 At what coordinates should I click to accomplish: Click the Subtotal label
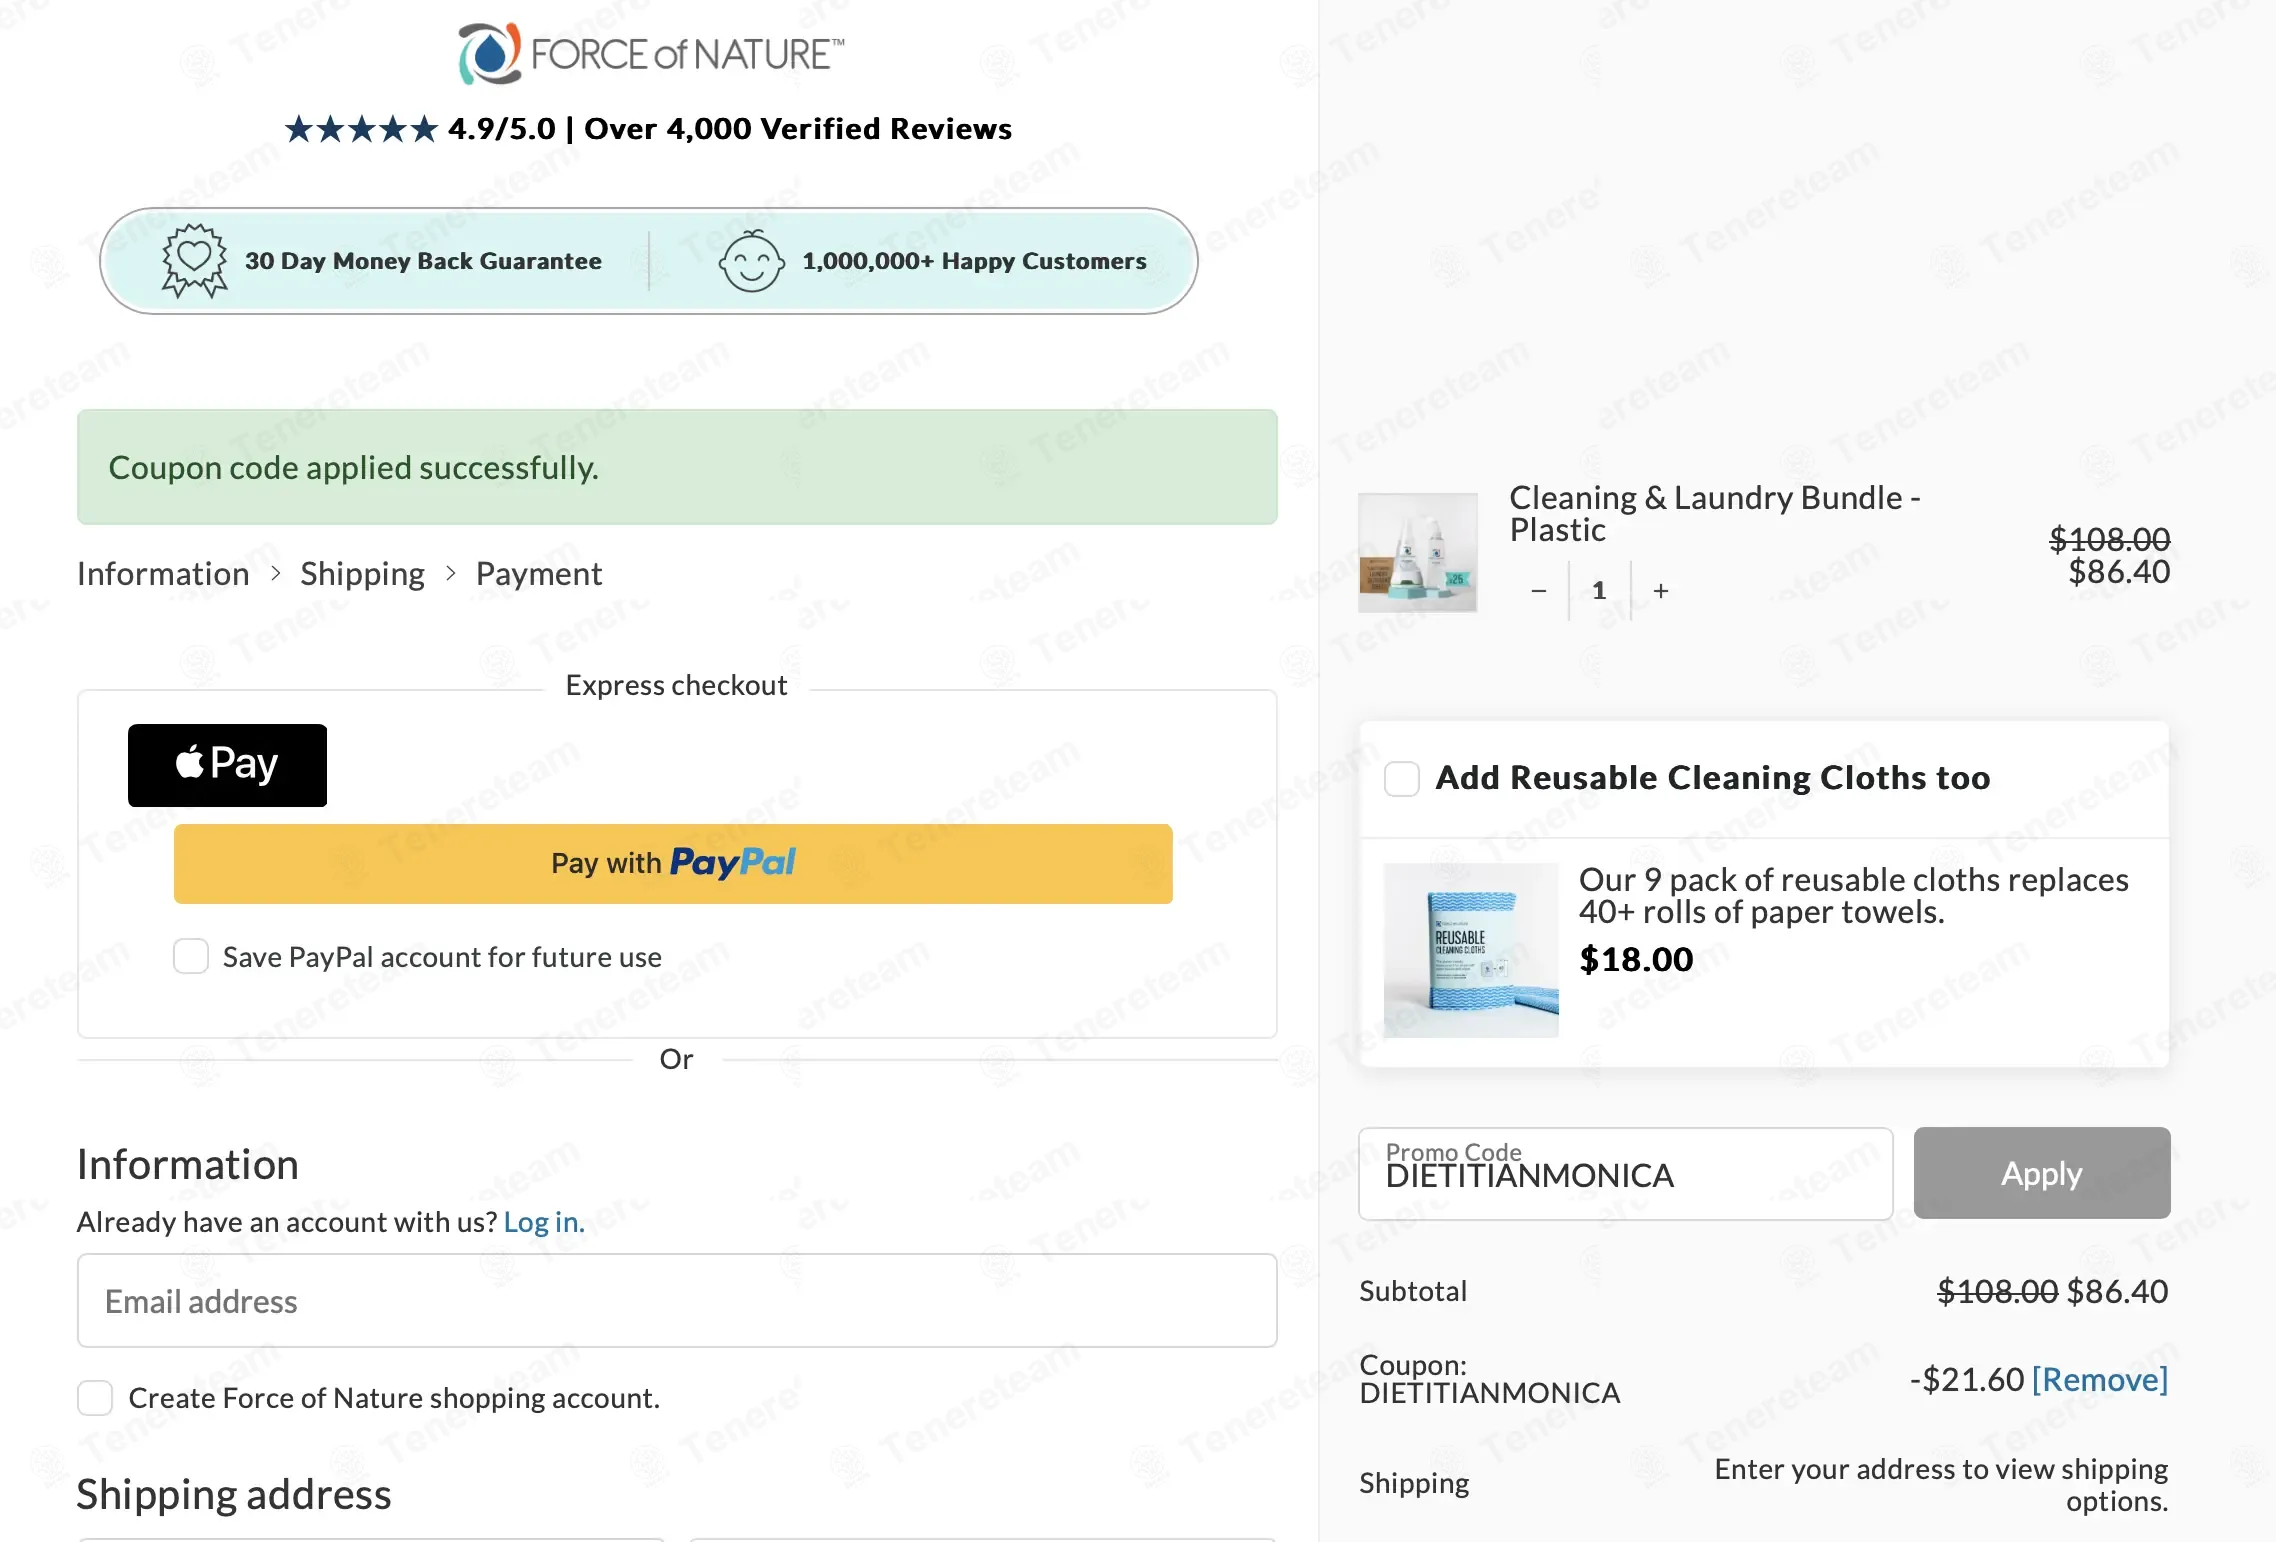tap(1413, 1291)
